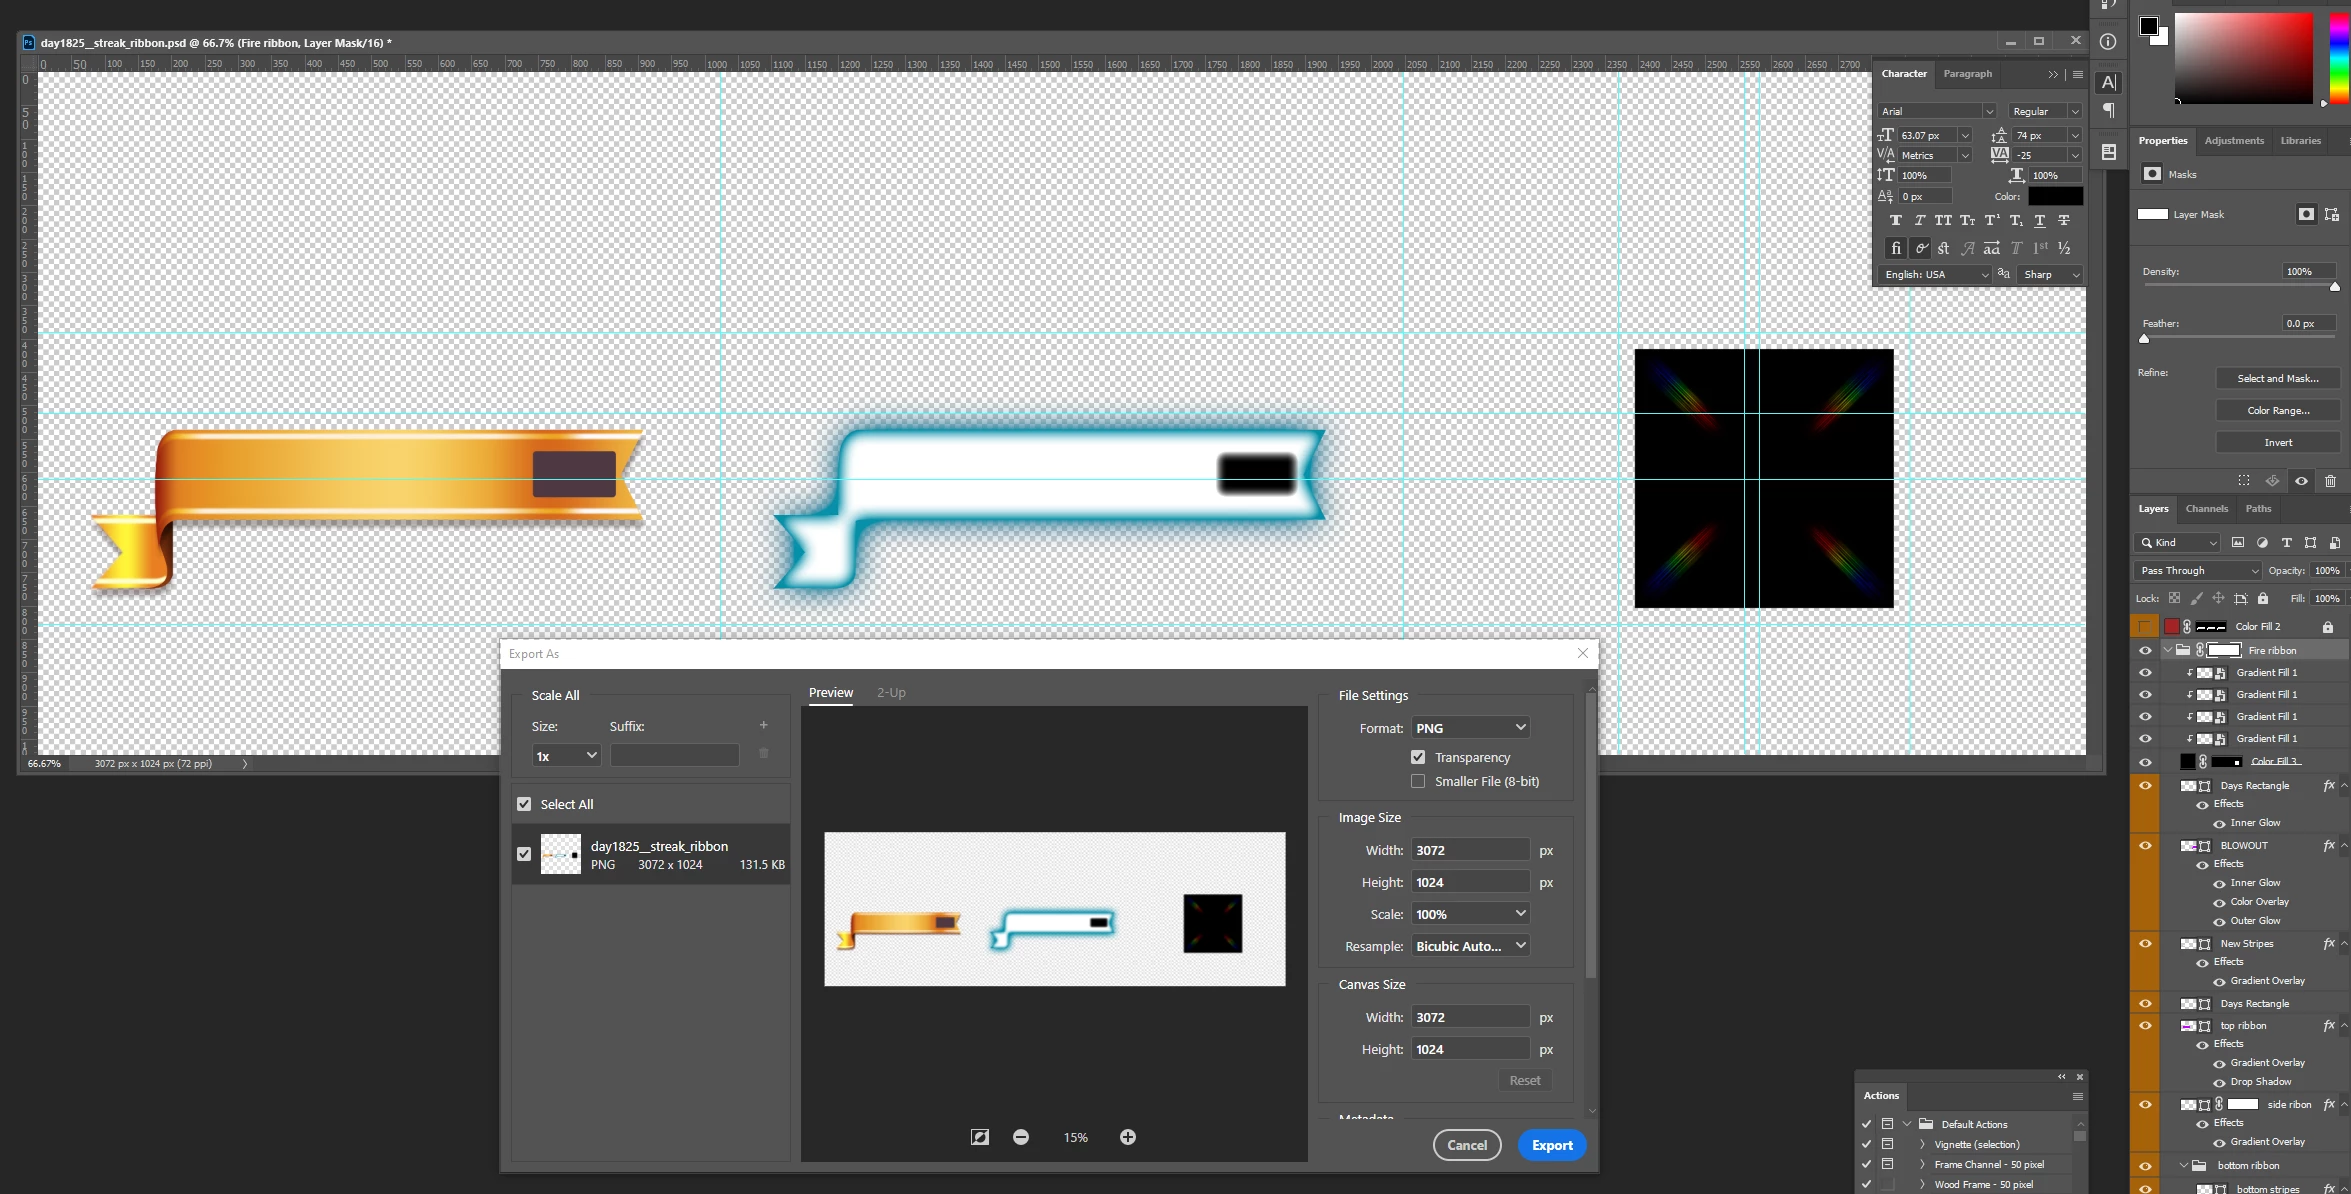Filter layers by type layers icon
The width and height of the screenshot is (2351, 1194).
click(2286, 543)
